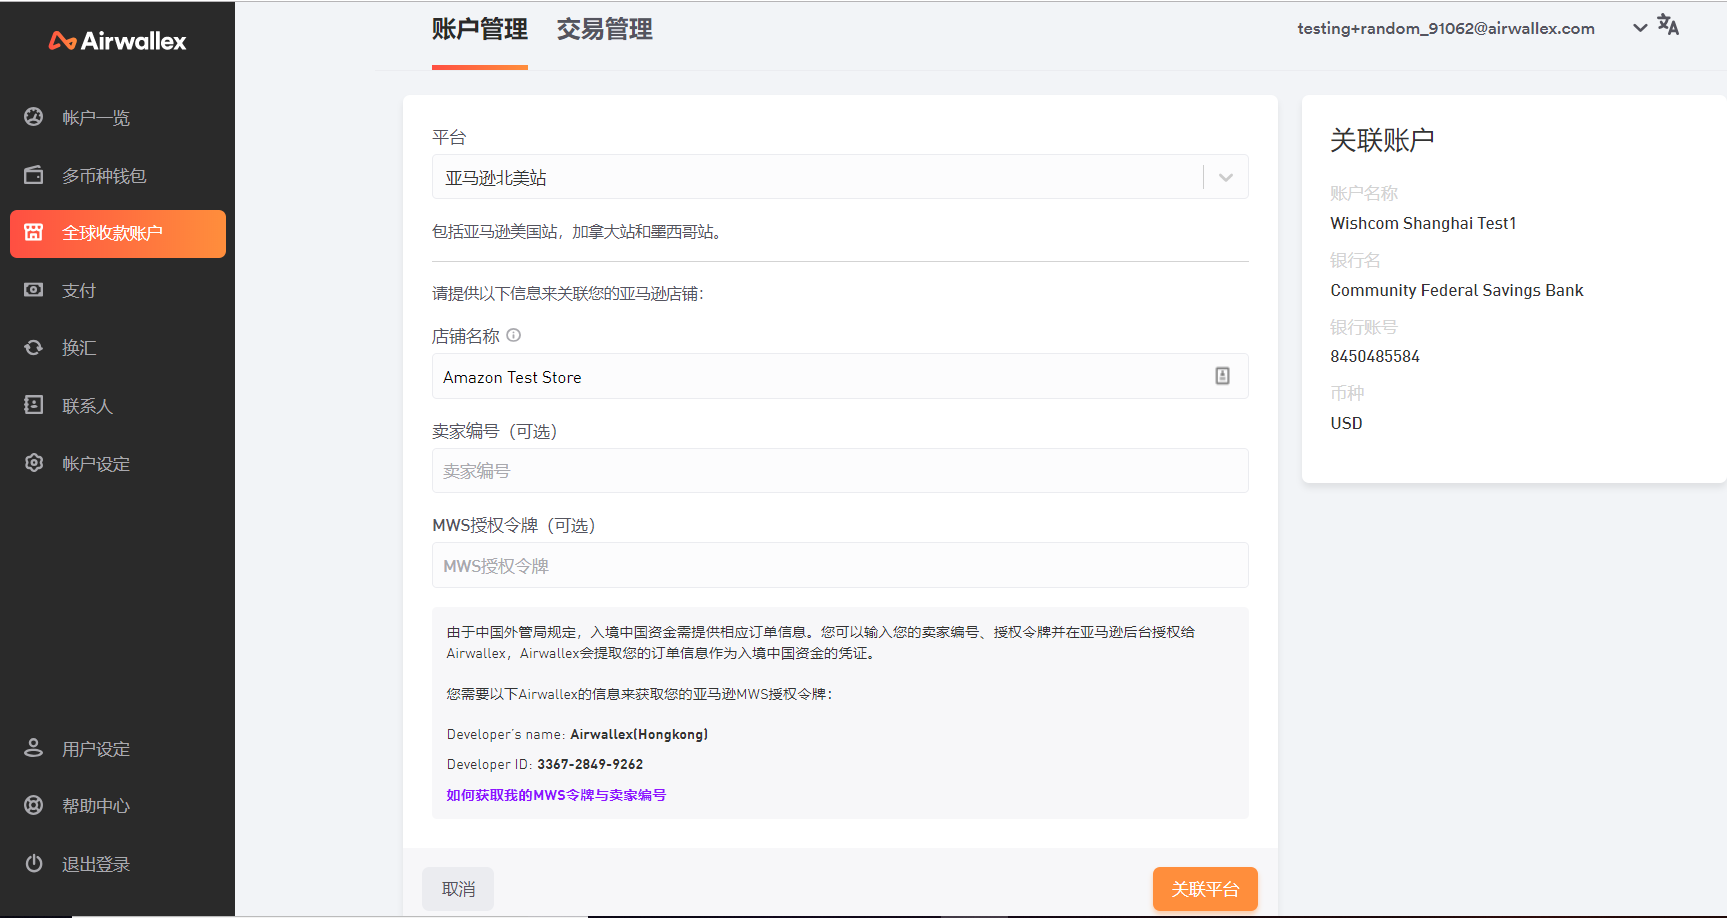Image resolution: width=1727 pixels, height=918 pixels.
Task: Expand the 亚马逊北美站 platform dropdown
Action: click(x=1224, y=176)
